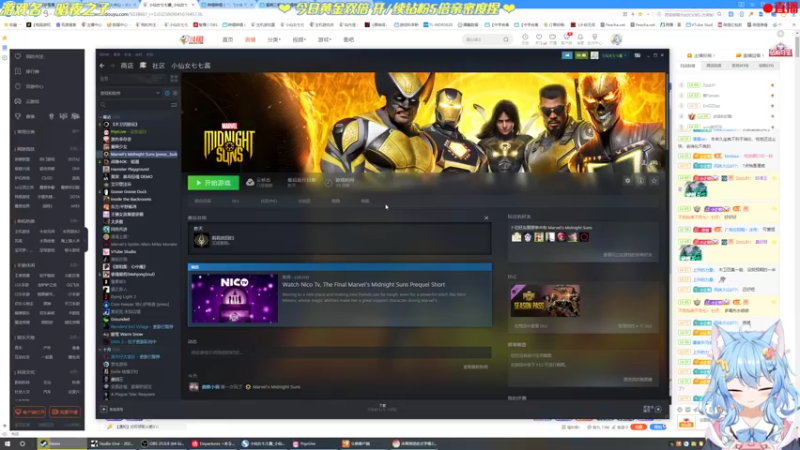Open the 小仙女七七酱 profile tab

(x=191, y=66)
